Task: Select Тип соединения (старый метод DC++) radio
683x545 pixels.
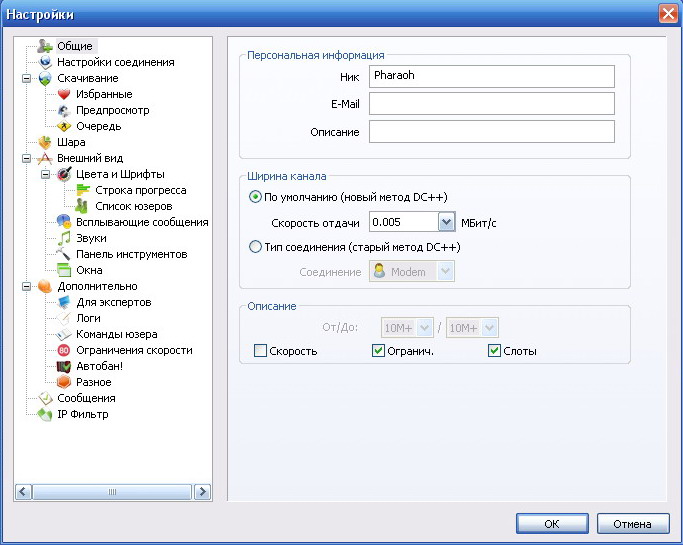Action: click(255, 247)
